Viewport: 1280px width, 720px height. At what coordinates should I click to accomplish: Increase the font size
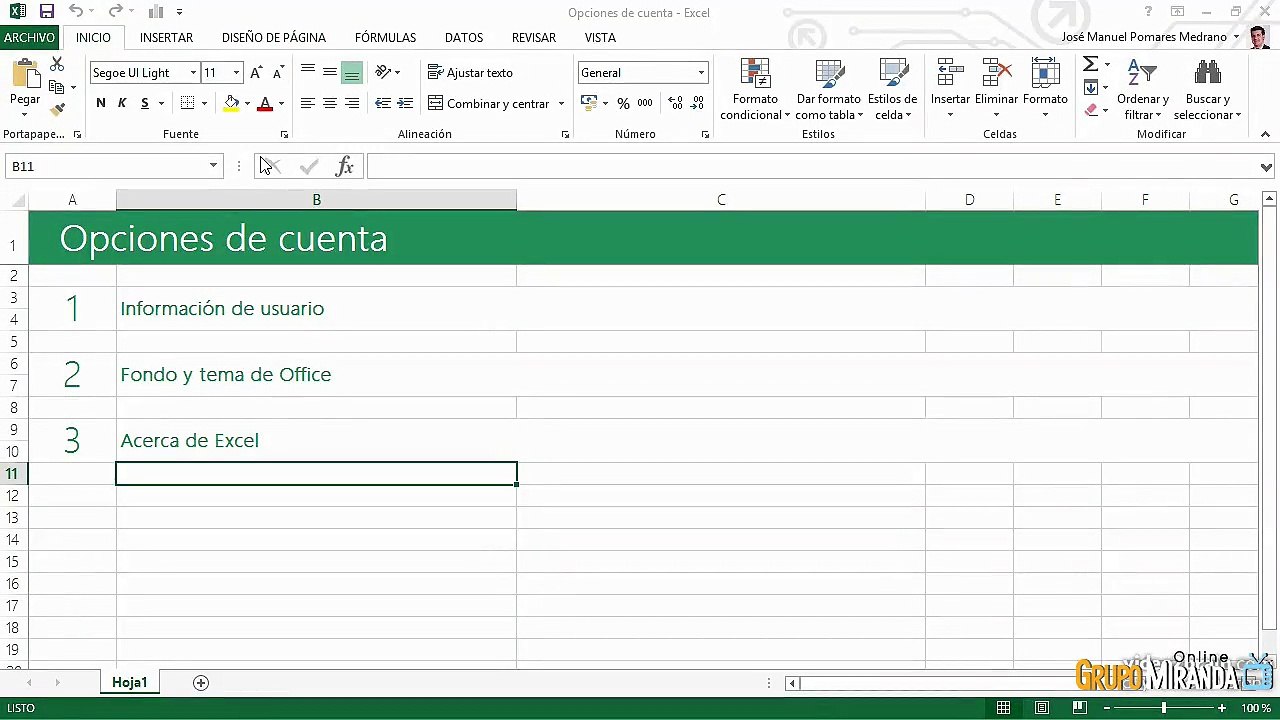click(256, 72)
